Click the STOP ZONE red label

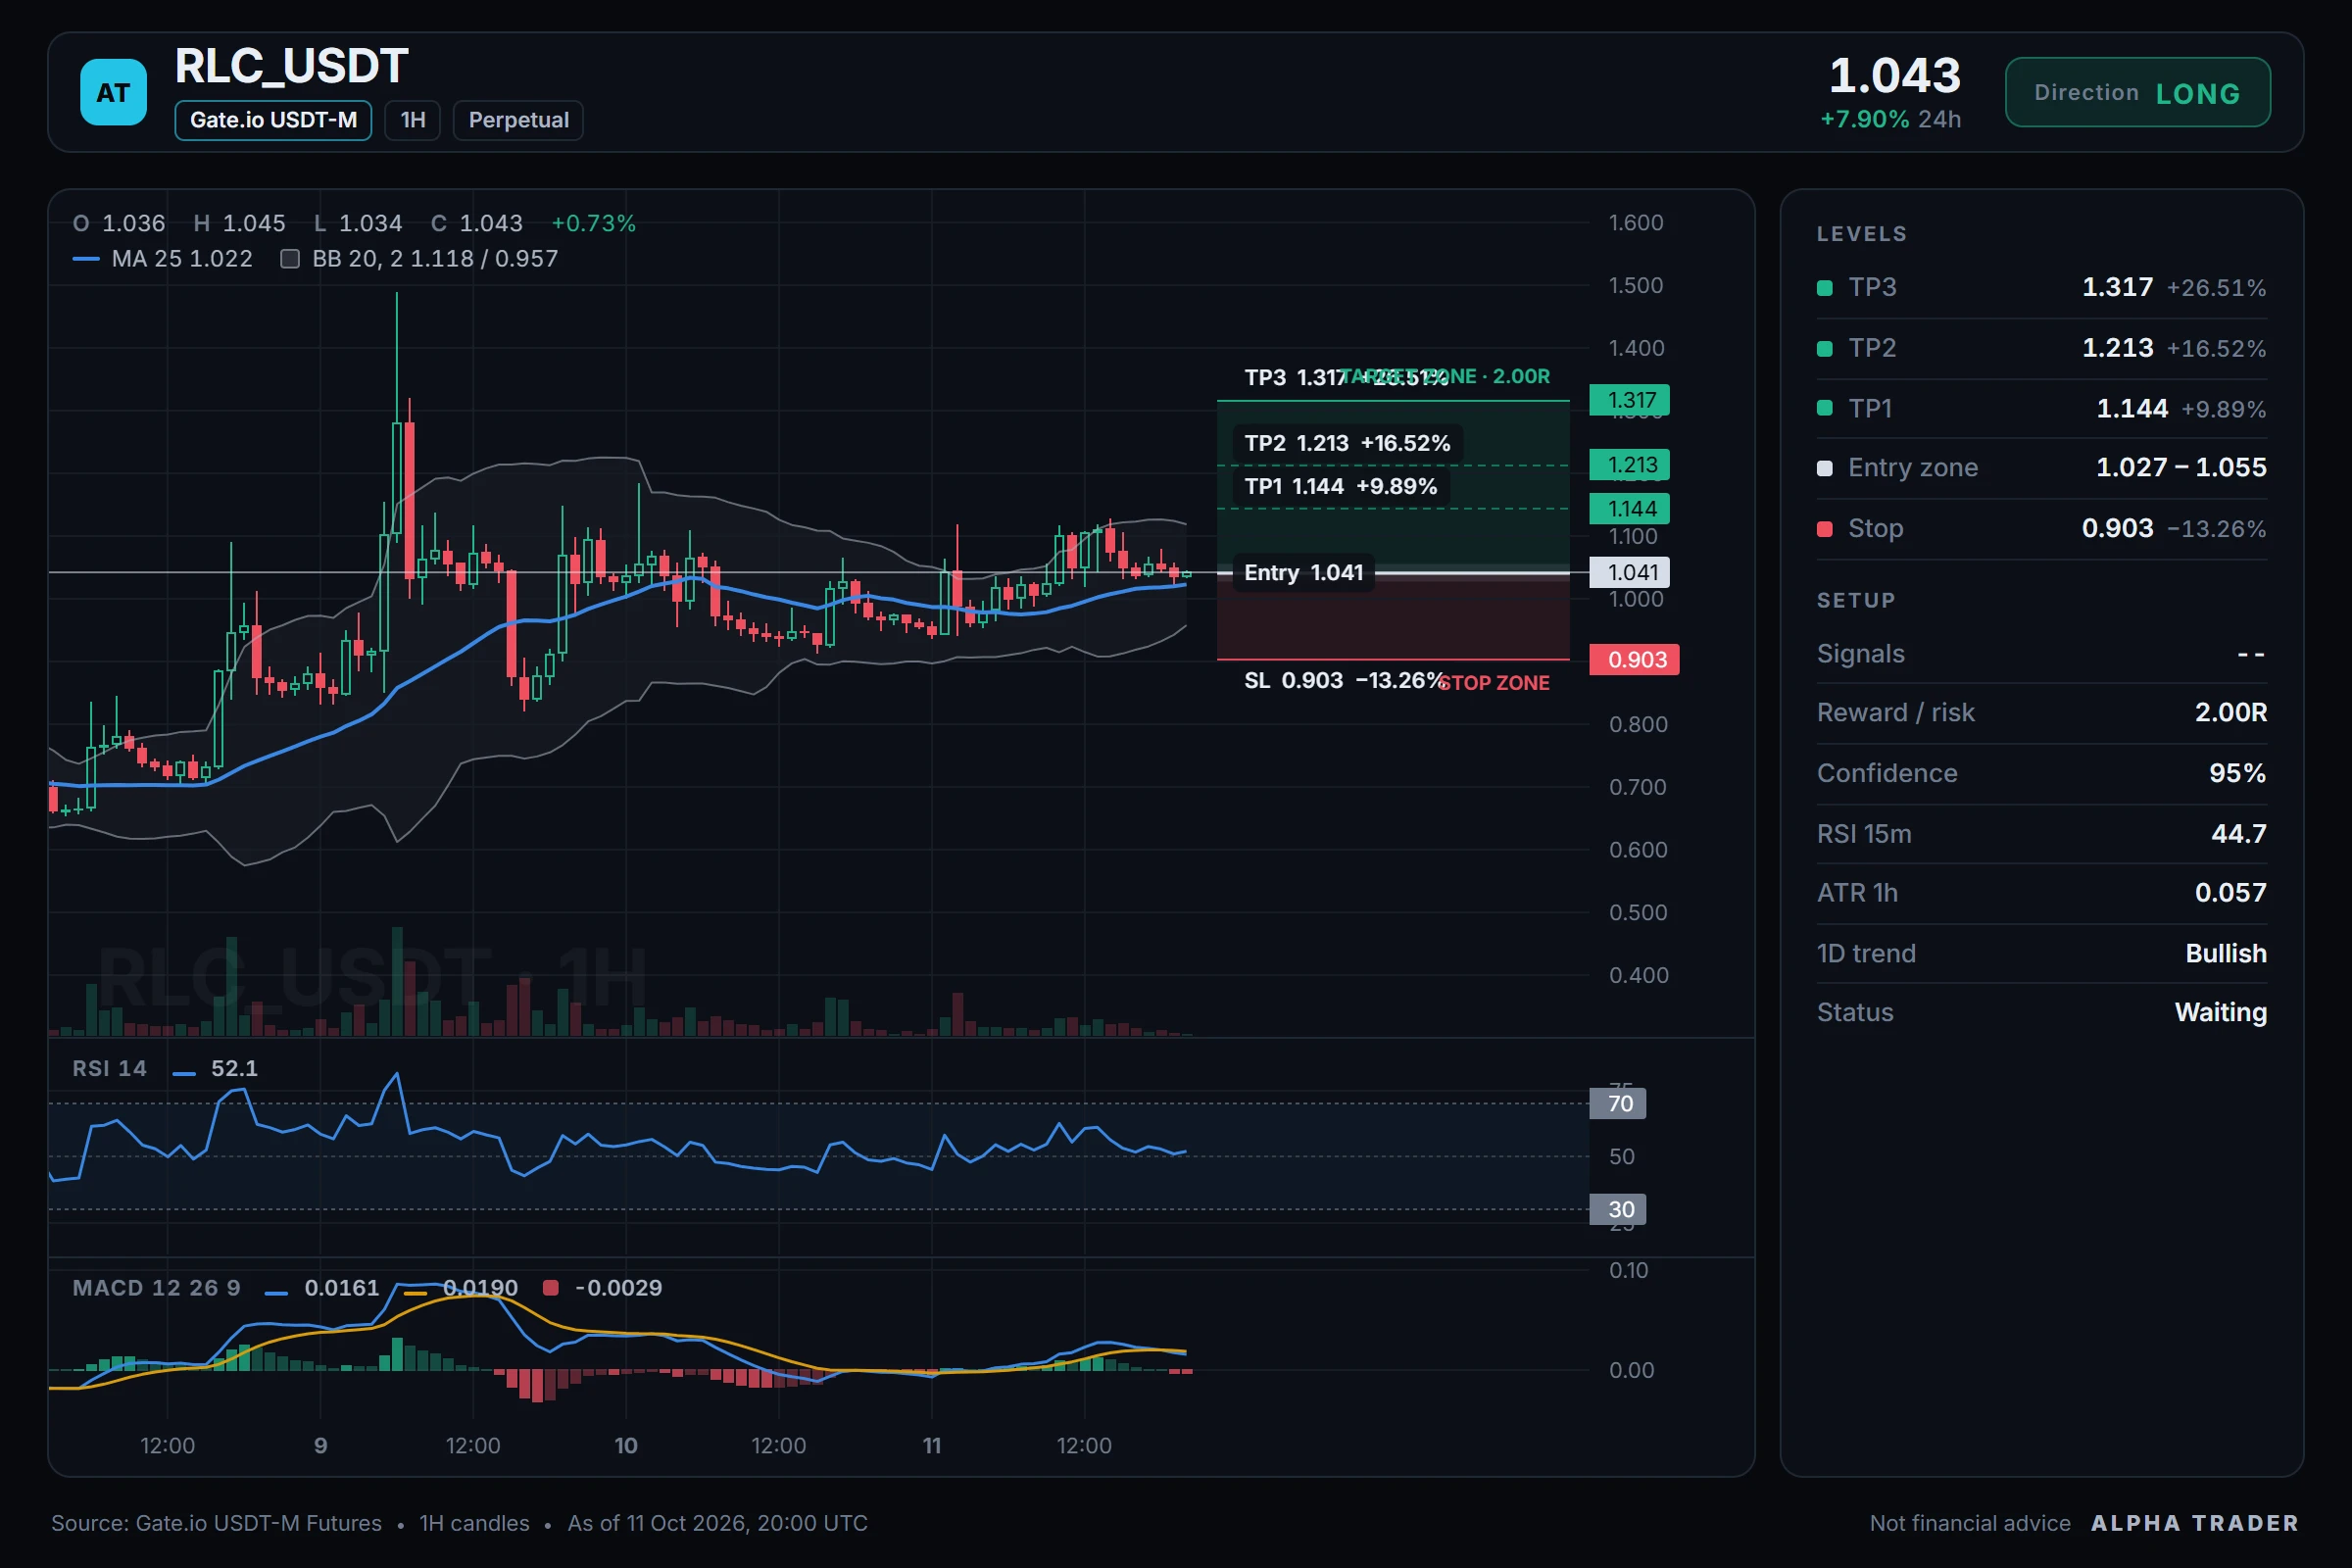pos(1494,683)
